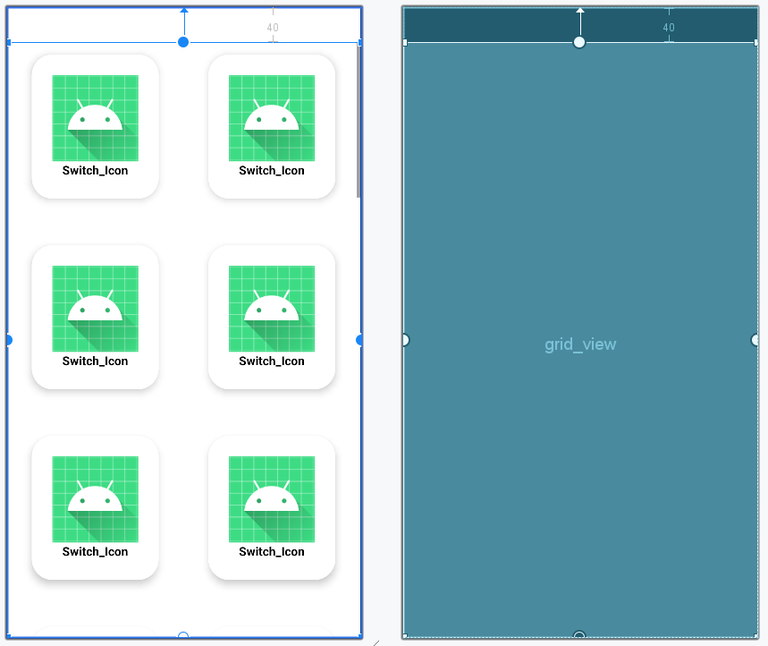Click the right constraint anchor in blueprint view

755,340
